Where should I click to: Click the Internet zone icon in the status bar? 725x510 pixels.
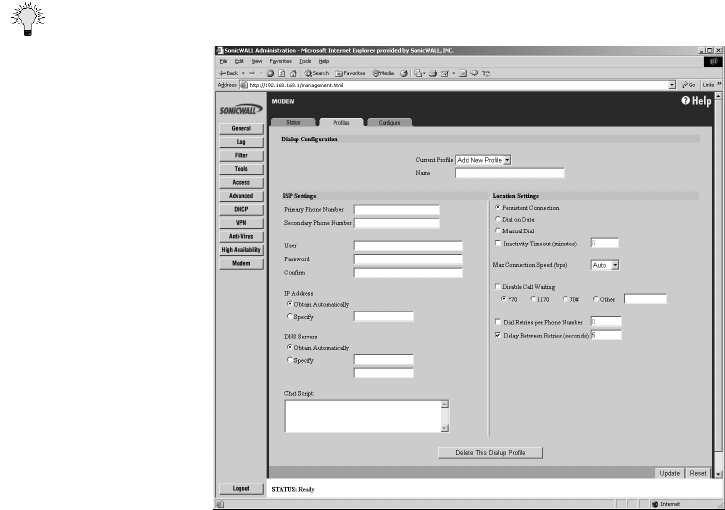click(654, 504)
